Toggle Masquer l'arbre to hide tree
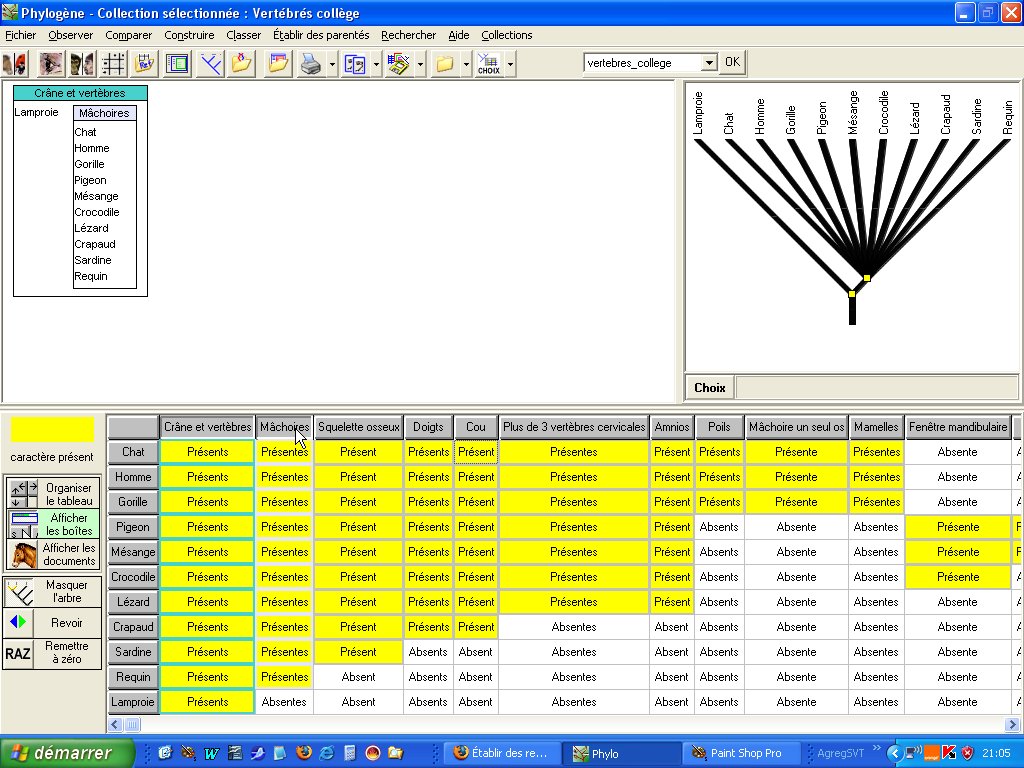Viewport: 1024px width, 768px height. pos(53,591)
